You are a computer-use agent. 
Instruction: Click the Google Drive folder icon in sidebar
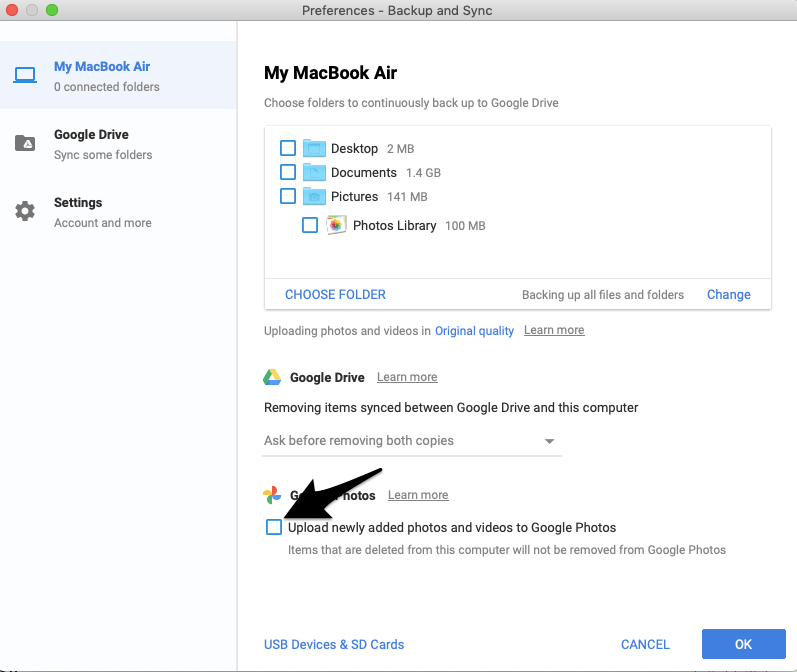click(x=25, y=143)
